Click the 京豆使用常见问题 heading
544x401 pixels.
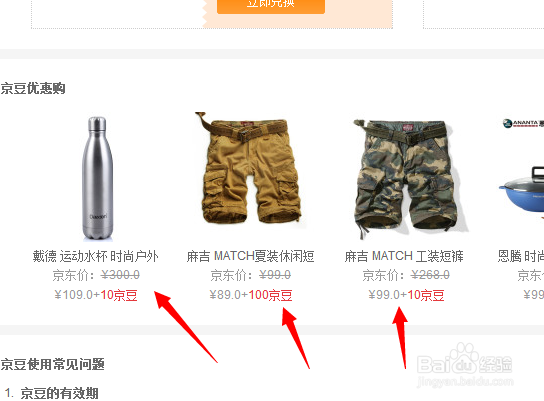(x=52, y=365)
